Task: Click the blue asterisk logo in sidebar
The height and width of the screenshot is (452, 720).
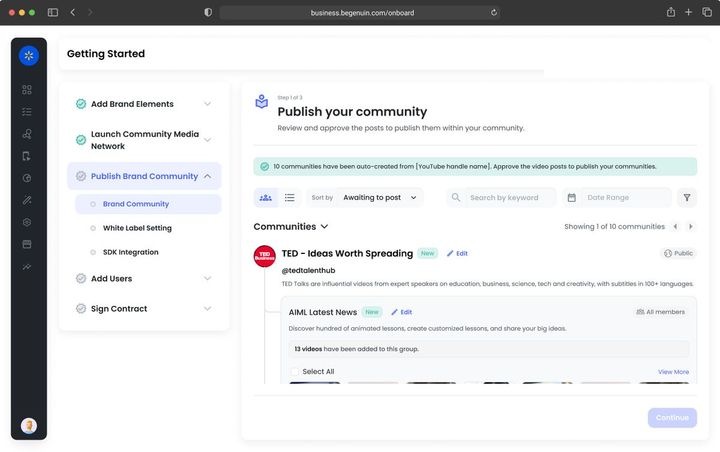Action: [x=28, y=56]
